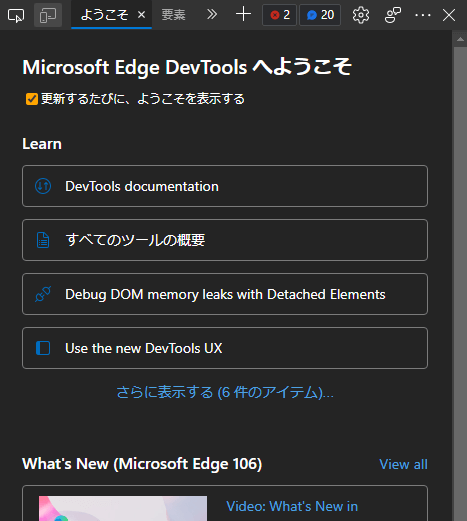This screenshot has height=521, width=467.
Task: Click the blue issues count badge
Action: click(x=320, y=15)
